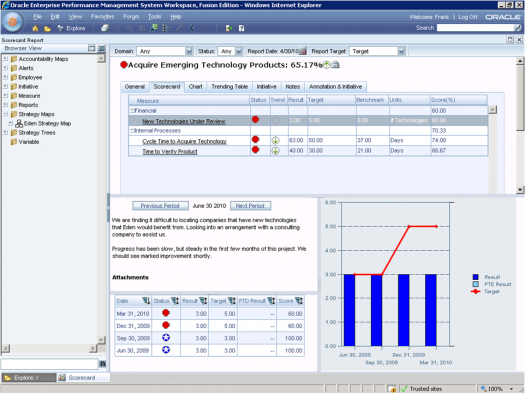This screenshot has height=394, width=525.
Task: Click the Explore bottom tab
Action: point(28,378)
